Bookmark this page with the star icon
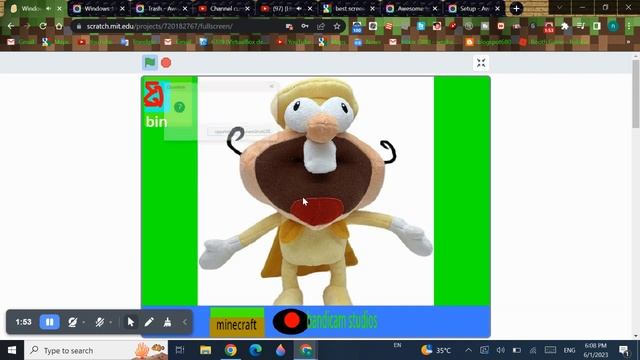This screenshot has height=360, width=640. click(337, 27)
